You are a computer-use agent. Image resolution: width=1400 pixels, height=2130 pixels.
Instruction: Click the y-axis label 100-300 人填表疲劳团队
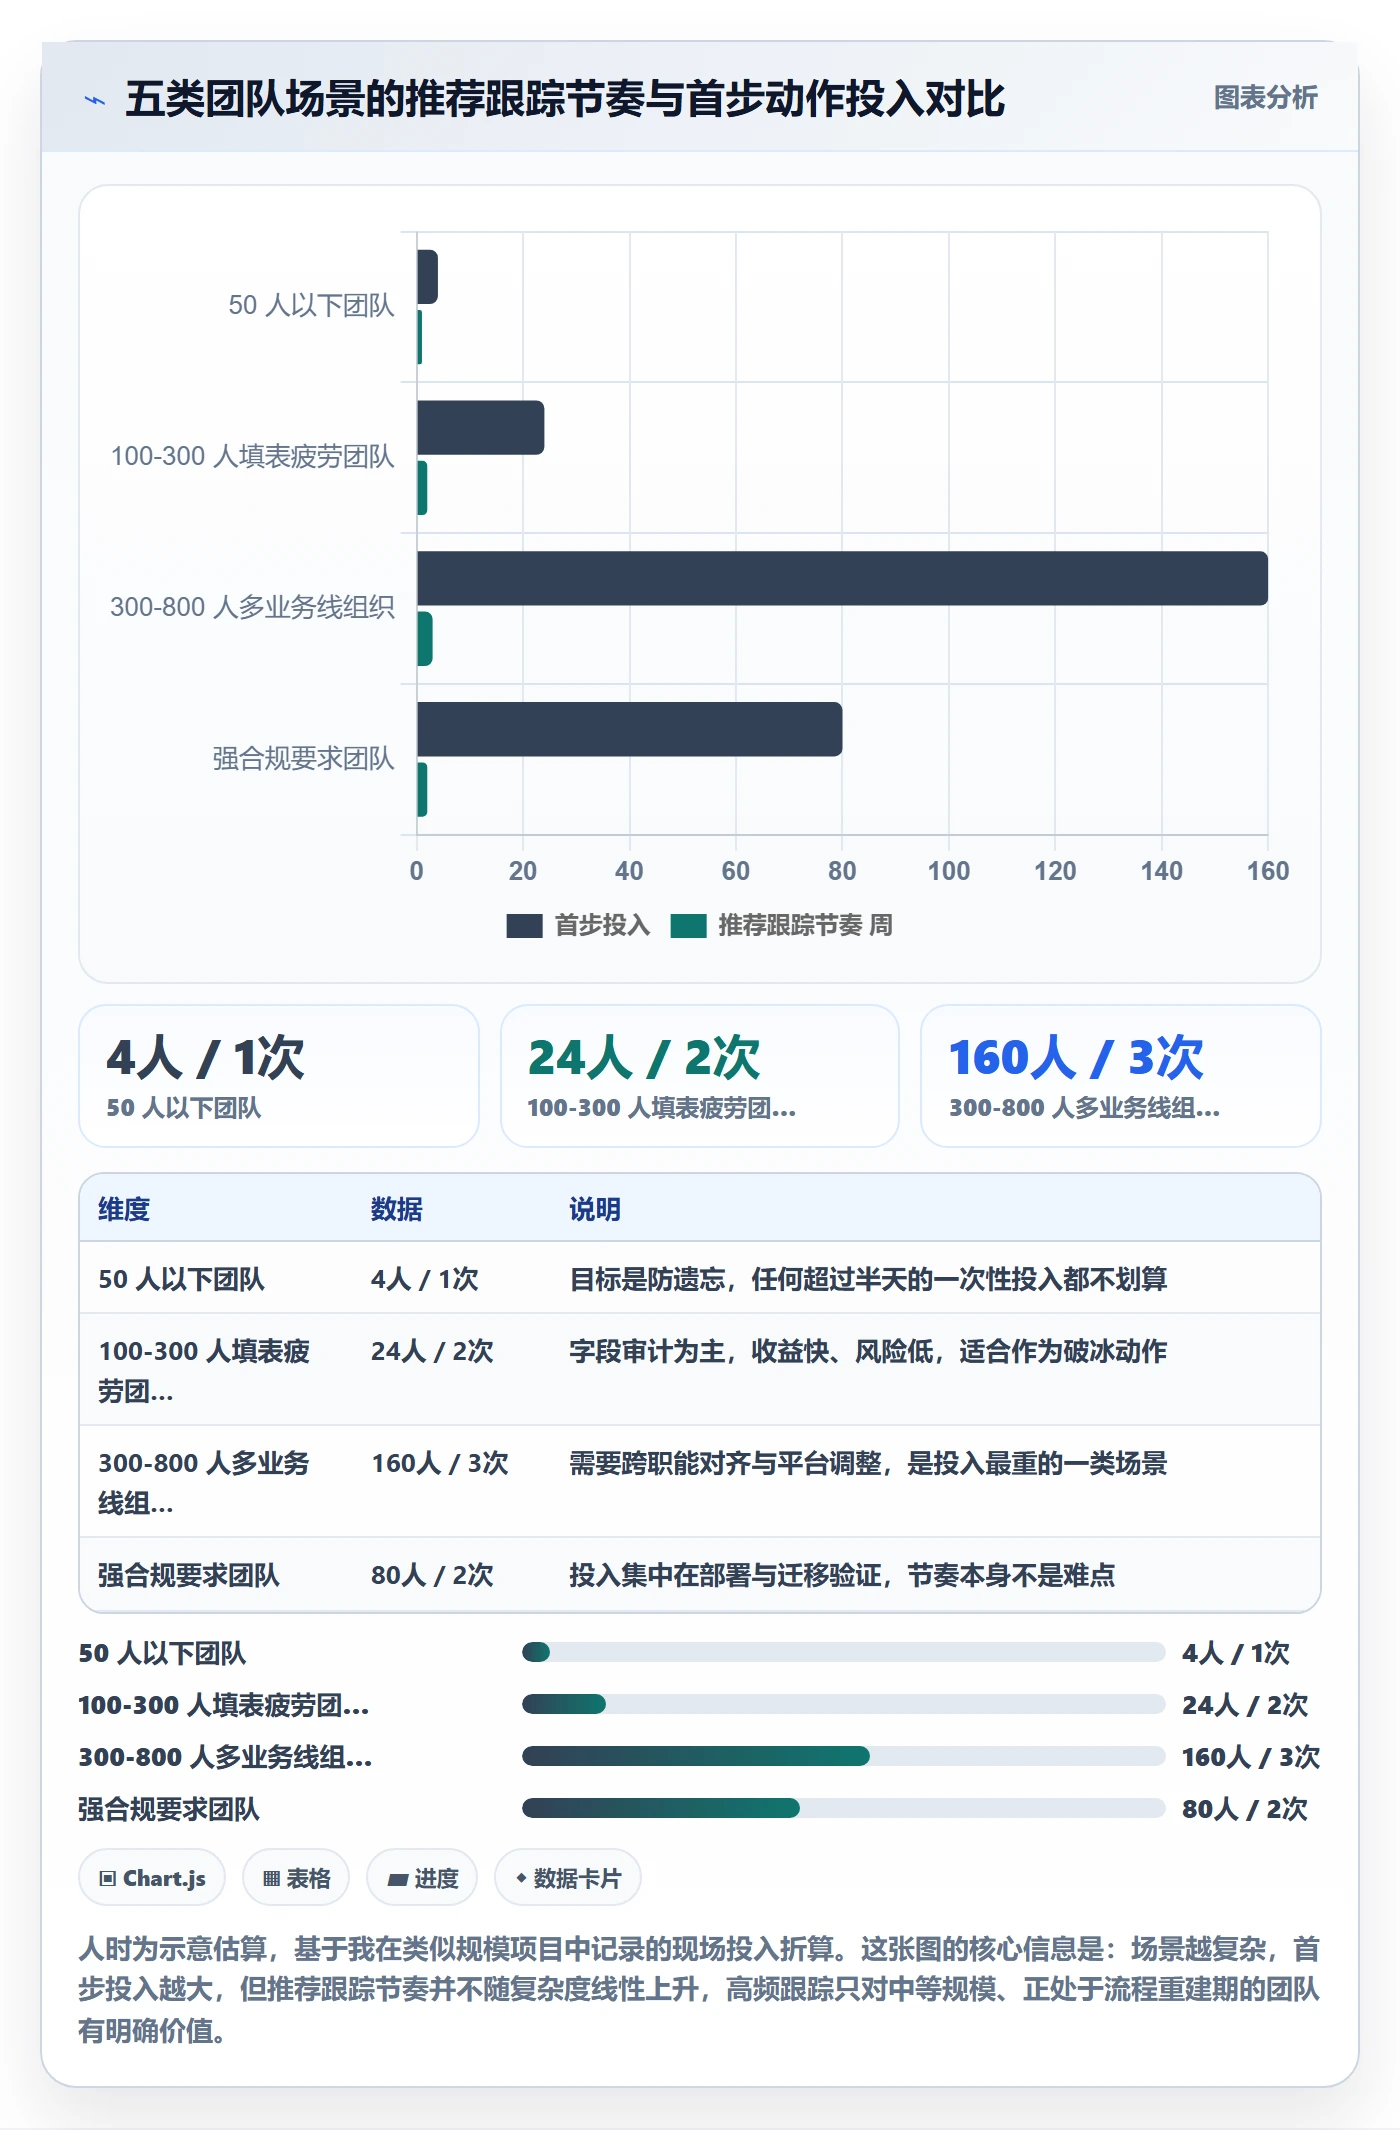tap(252, 456)
